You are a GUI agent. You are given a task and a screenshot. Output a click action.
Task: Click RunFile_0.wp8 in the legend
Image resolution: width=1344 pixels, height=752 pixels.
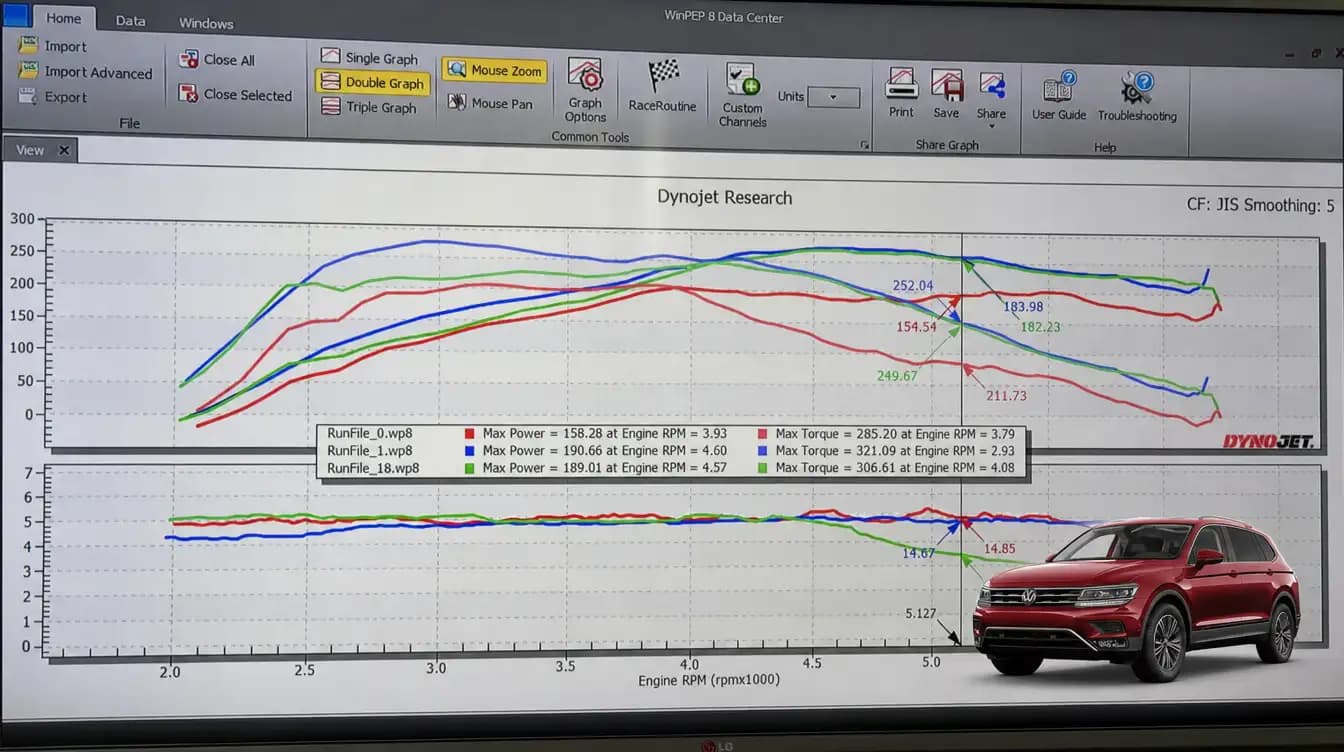(369, 433)
